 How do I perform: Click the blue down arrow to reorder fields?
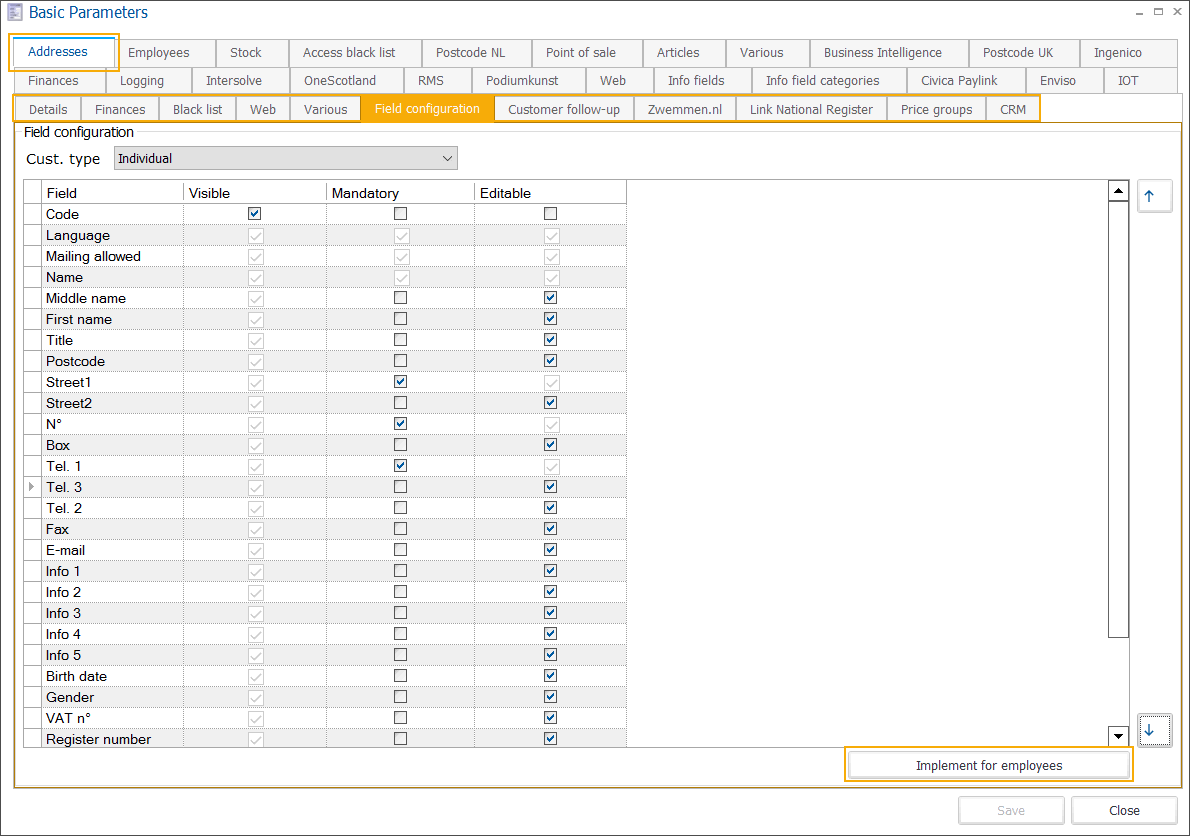pyautogui.click(x=1154, y=731)
